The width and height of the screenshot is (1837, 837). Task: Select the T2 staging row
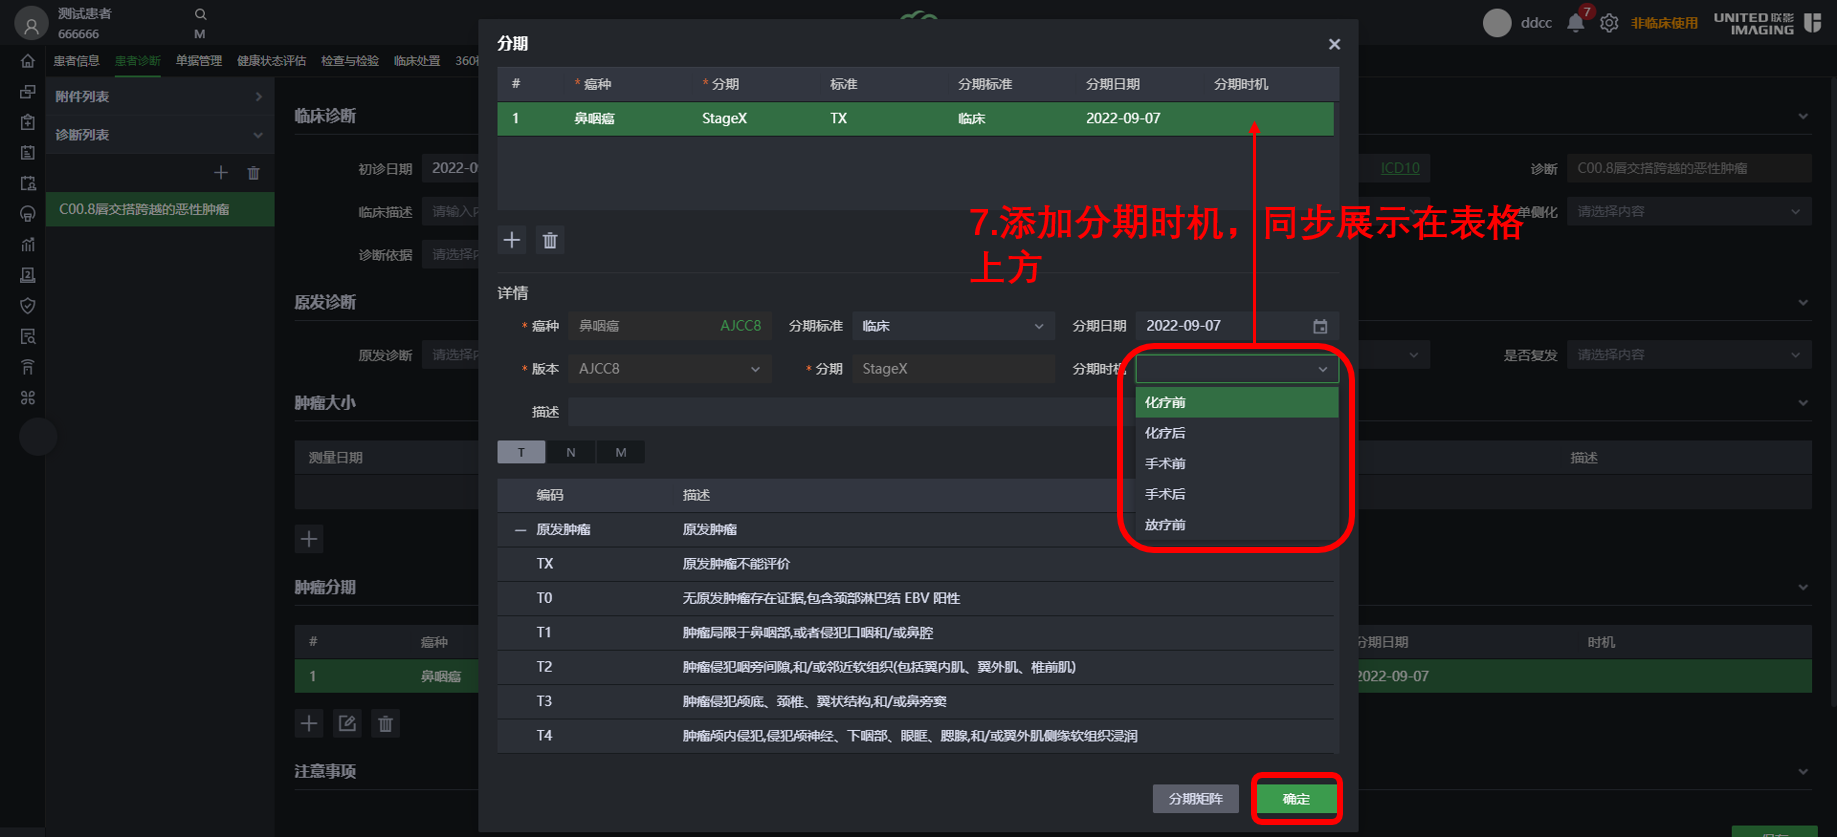[915, 667]
